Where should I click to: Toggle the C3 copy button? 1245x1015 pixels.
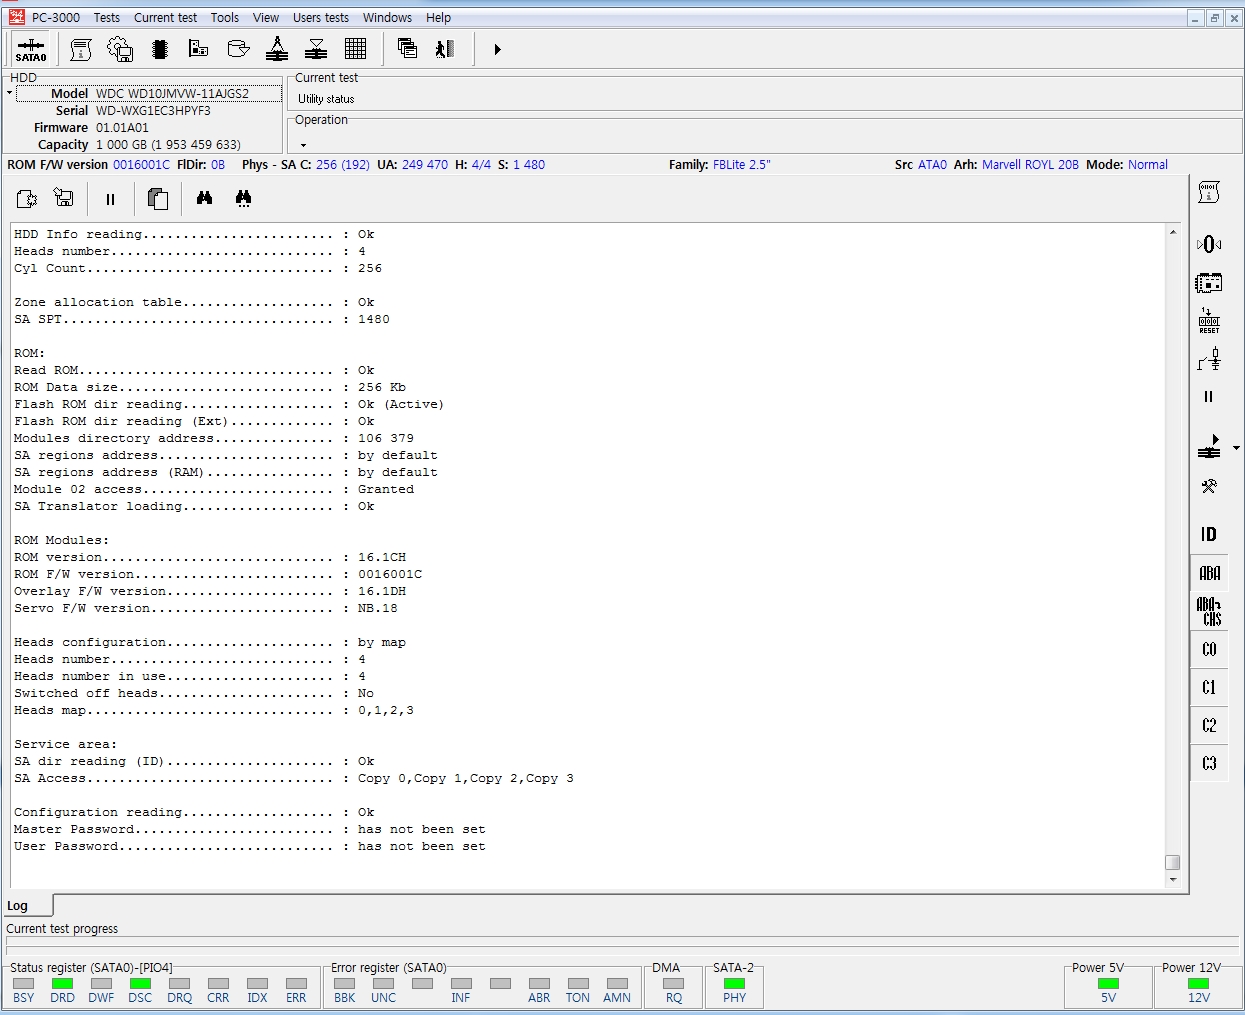[x=1209, y=763]
